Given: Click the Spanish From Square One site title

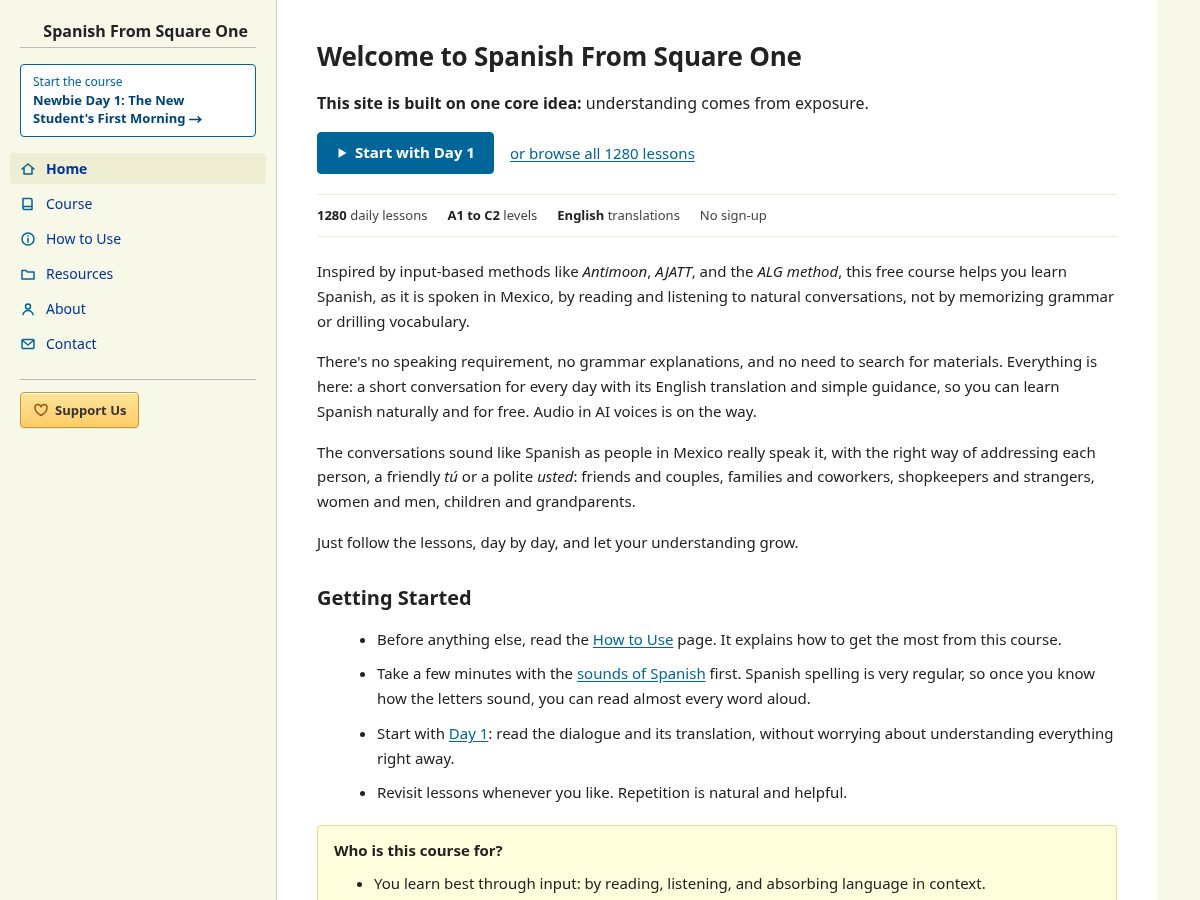Looking at the screenshot, I should pyautogui.click(x=145, y=31).
